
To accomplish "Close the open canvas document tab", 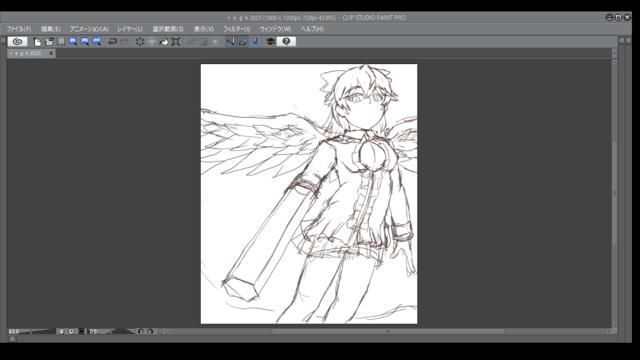I will pyautogui.click(x=51, y=53).
